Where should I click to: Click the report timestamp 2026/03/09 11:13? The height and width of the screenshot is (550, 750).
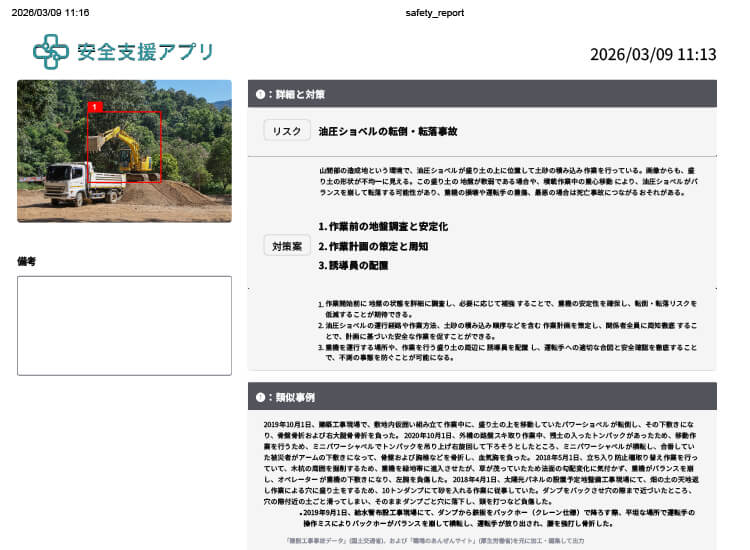653,54
